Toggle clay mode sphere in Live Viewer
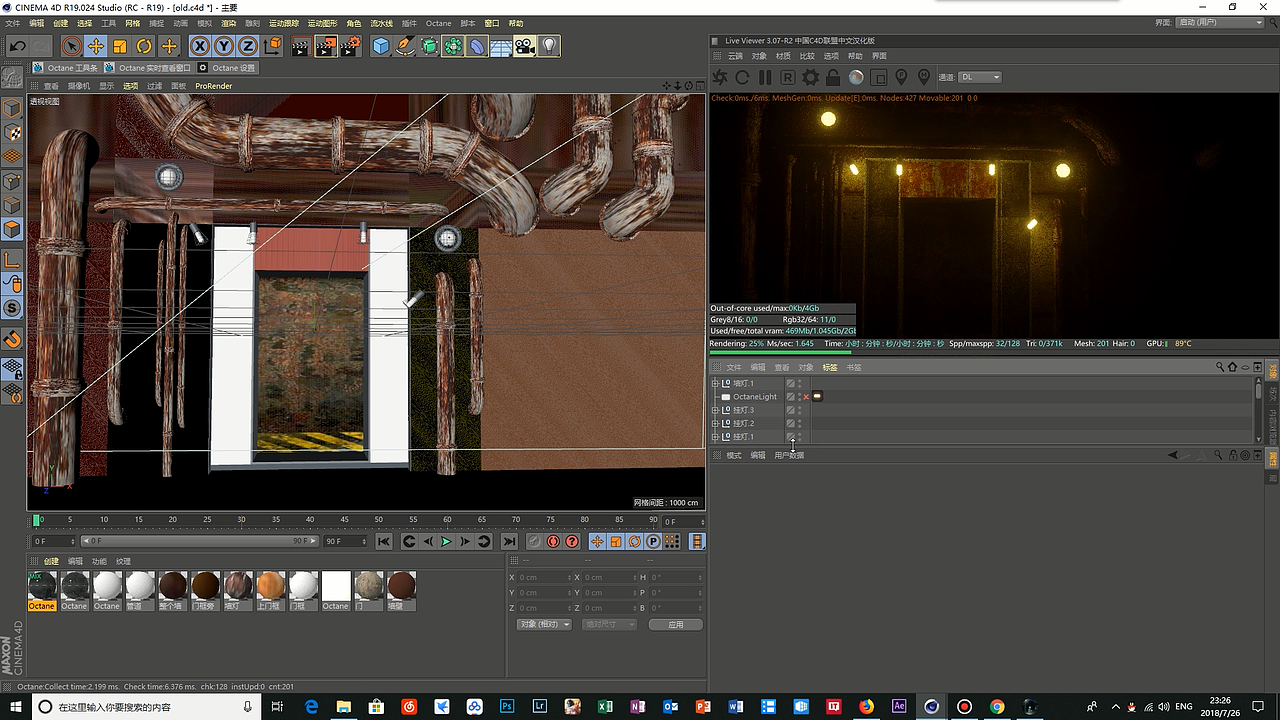The height and width of the screenshot is (720, 1280). click(857, 77)
